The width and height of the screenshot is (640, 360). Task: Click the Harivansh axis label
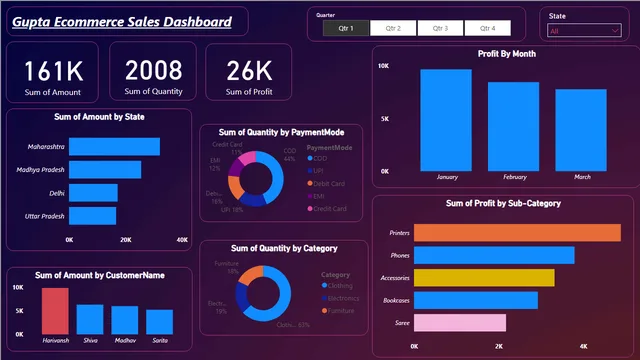tap(56, 340)
